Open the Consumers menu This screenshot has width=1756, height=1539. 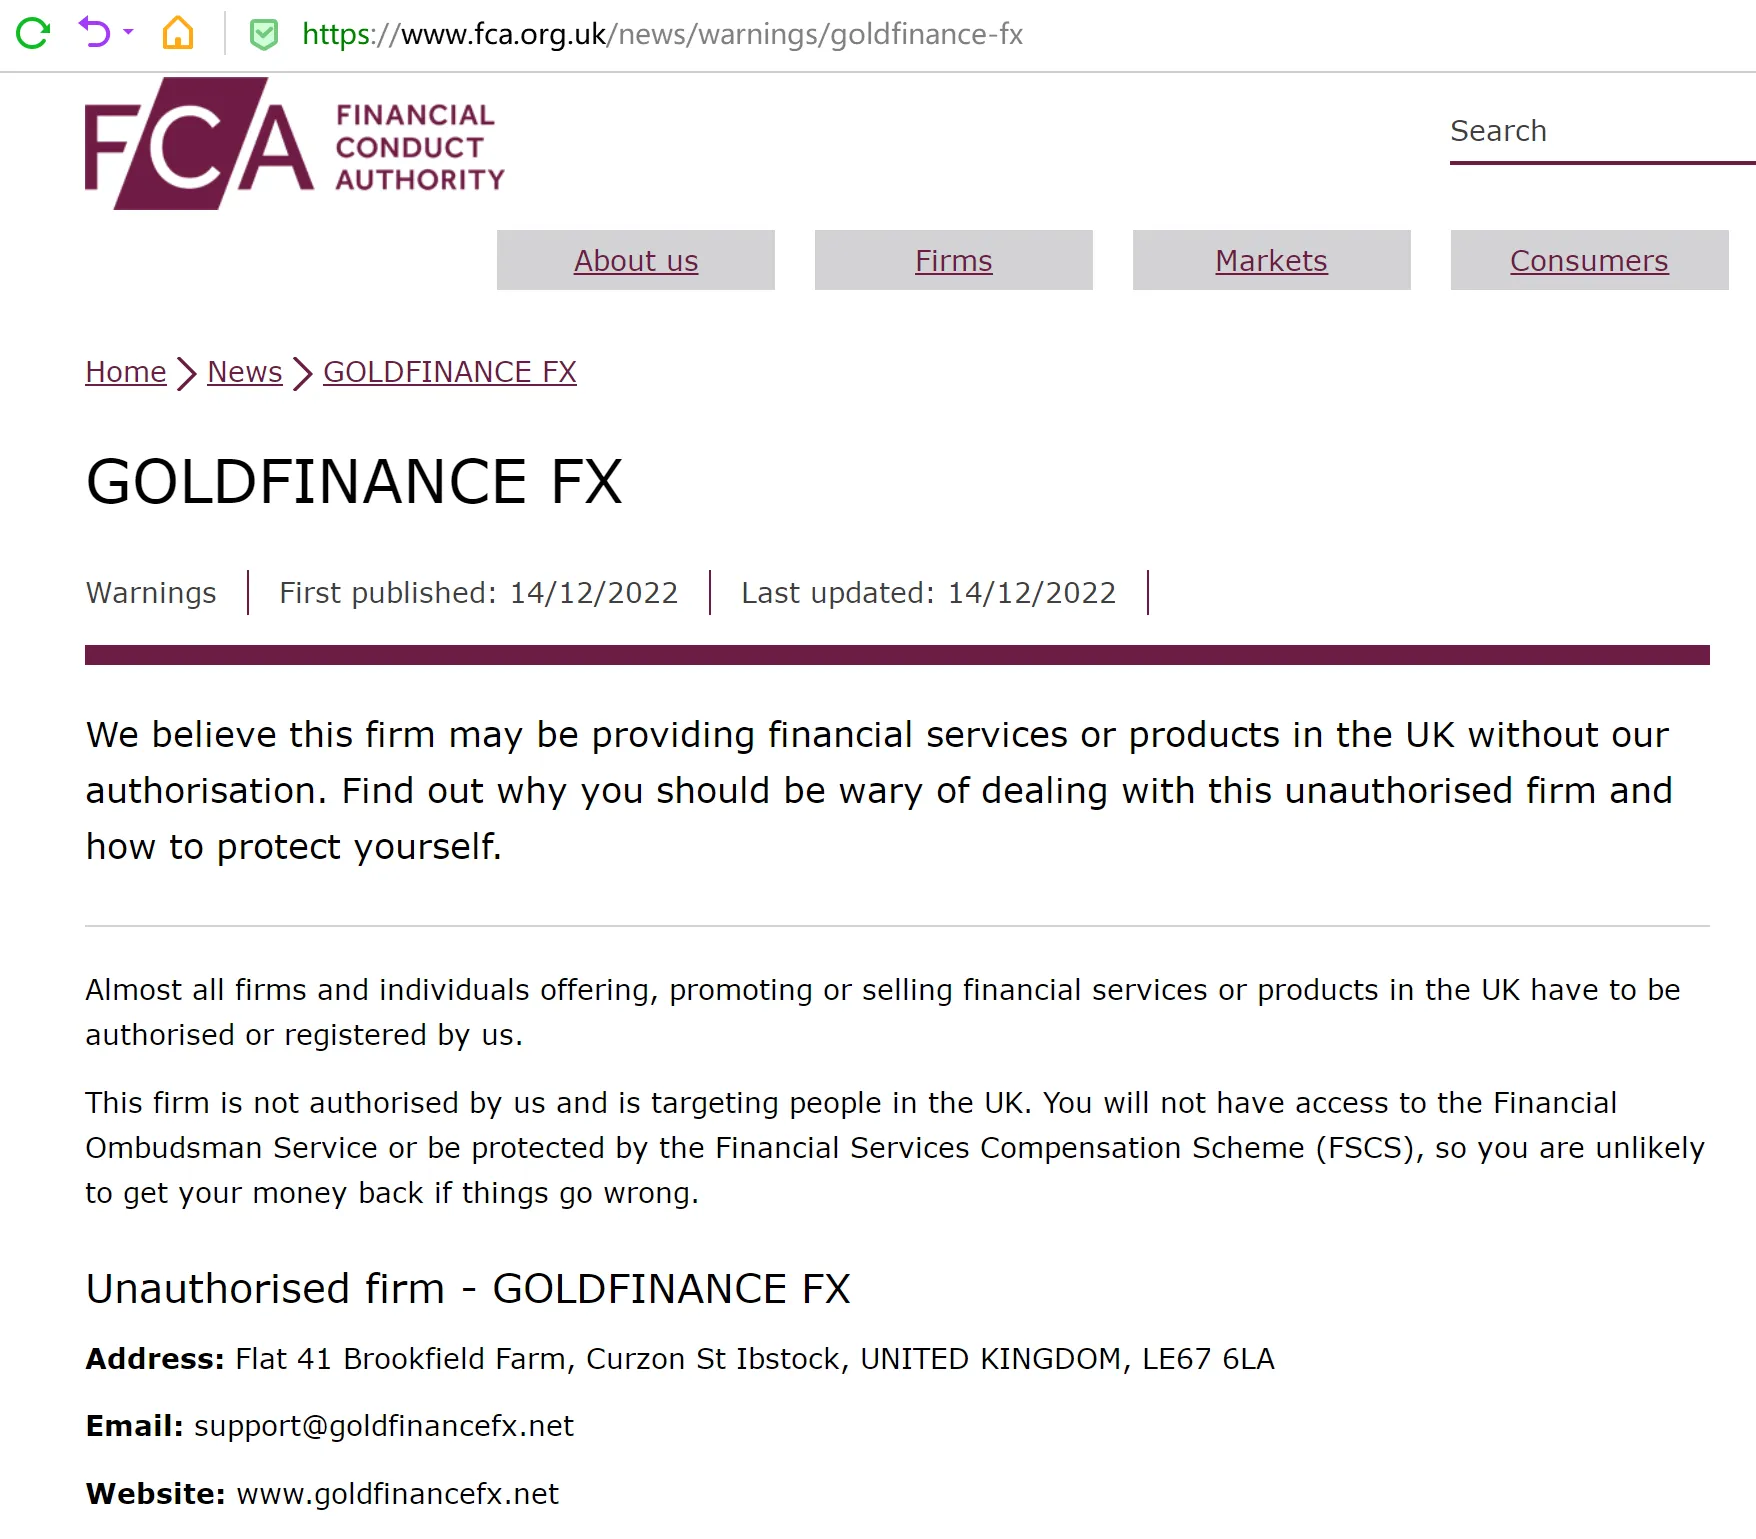point(1590,260)
